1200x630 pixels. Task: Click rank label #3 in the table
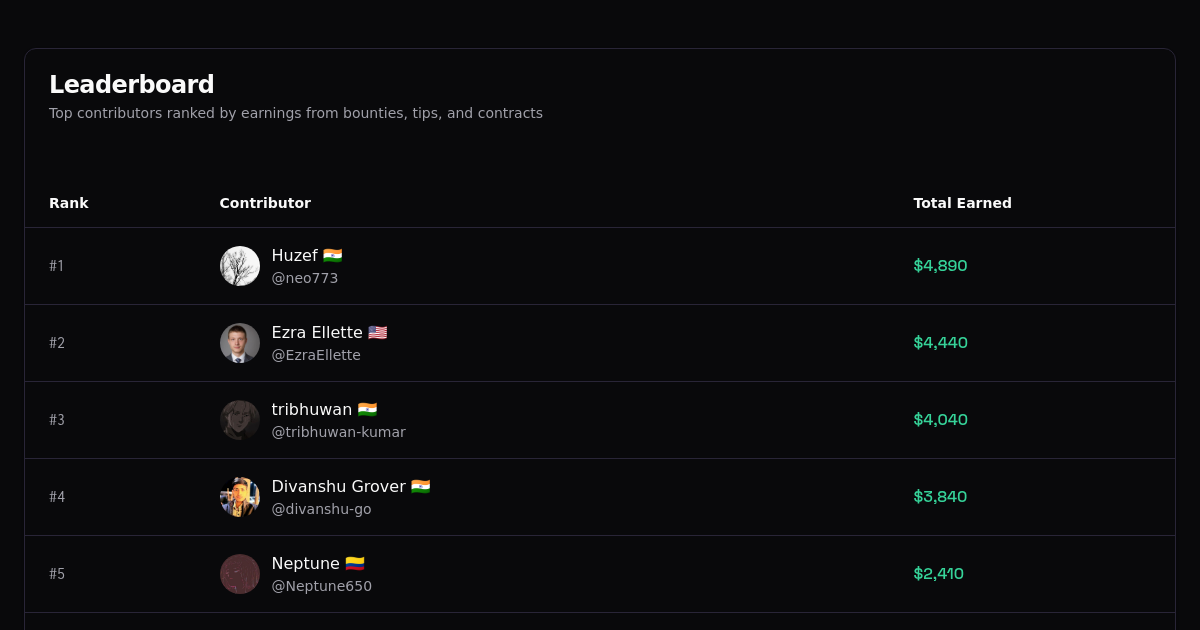click(57, 420)
